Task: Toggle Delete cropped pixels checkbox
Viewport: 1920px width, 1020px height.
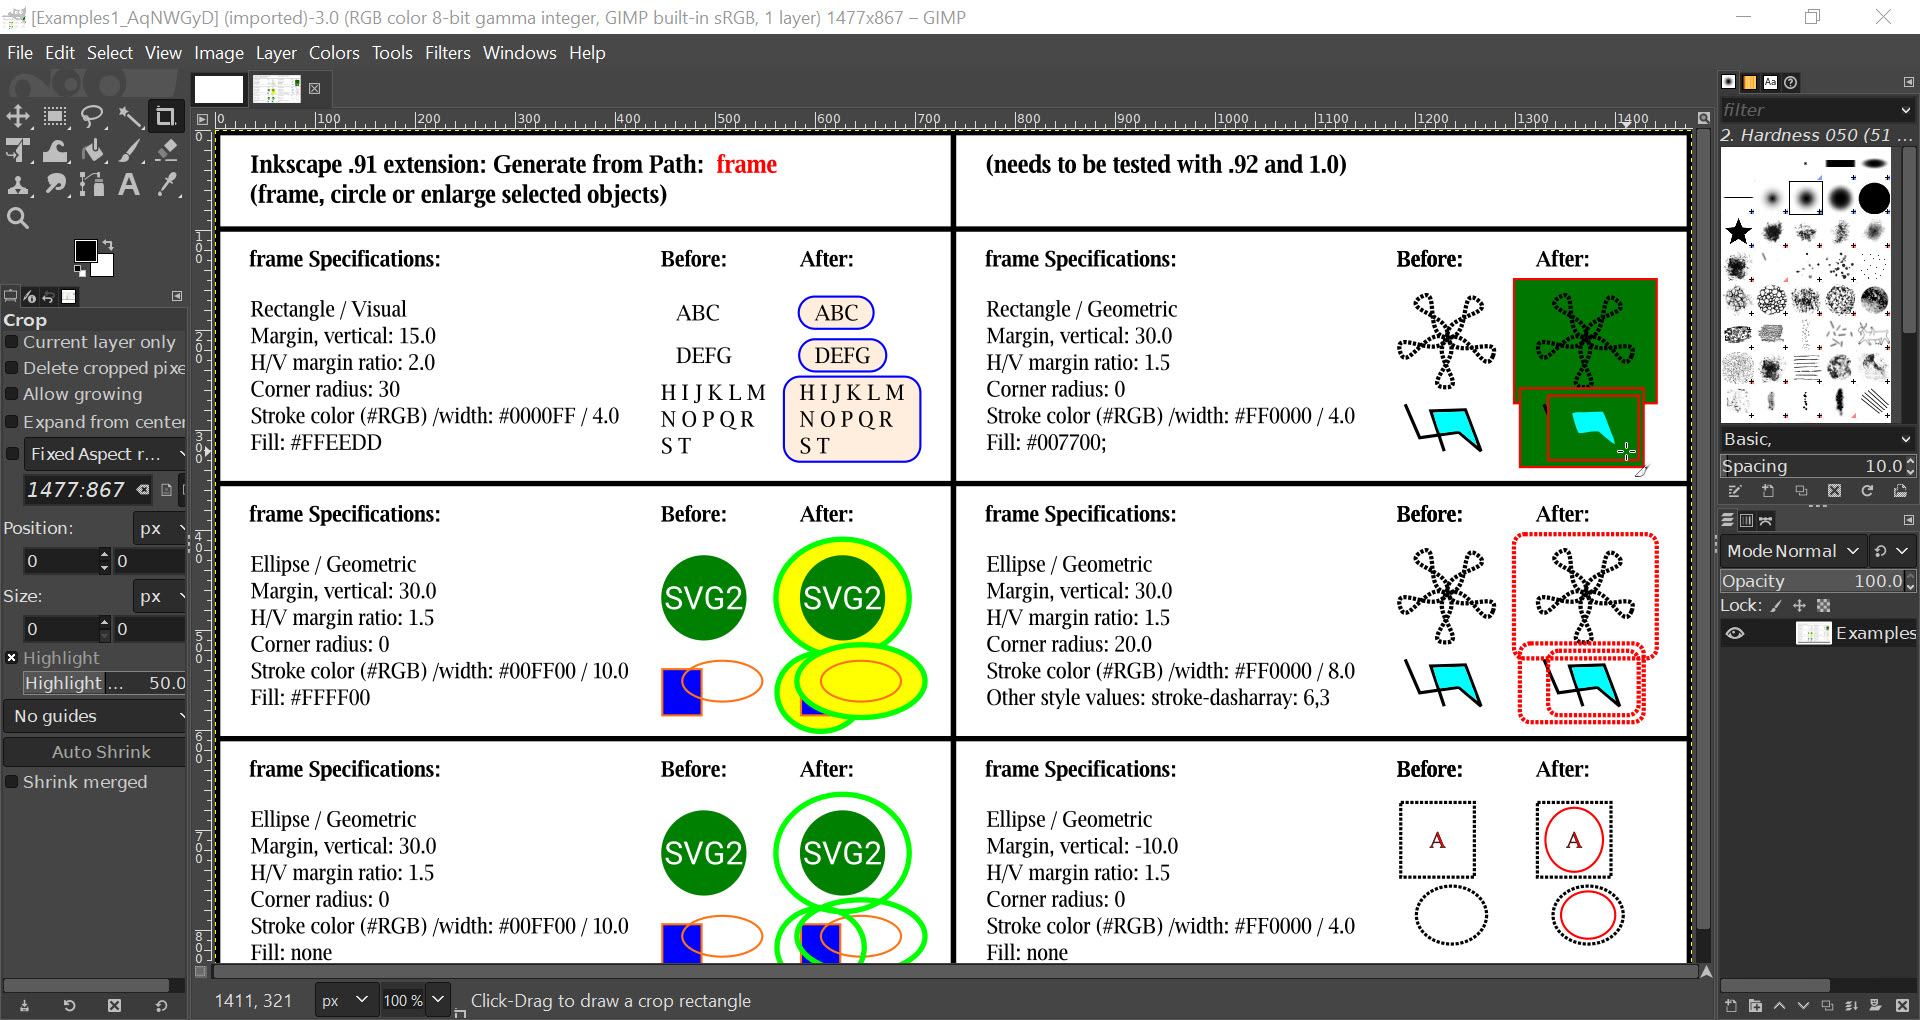Action: [x=12, y=368]
